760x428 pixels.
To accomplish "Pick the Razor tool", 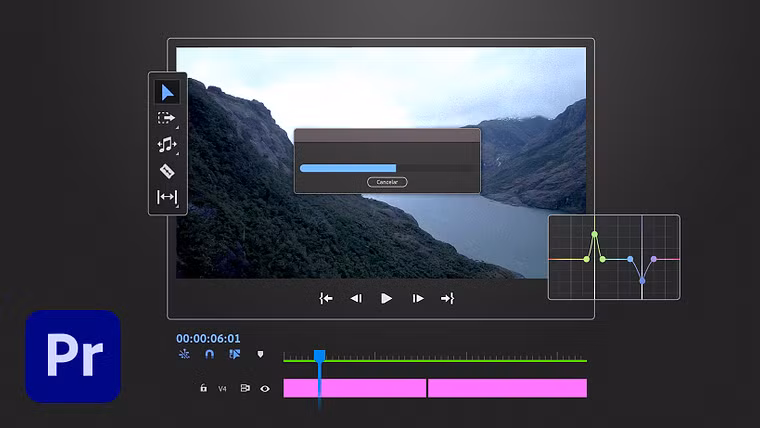I will pos(167,171).
